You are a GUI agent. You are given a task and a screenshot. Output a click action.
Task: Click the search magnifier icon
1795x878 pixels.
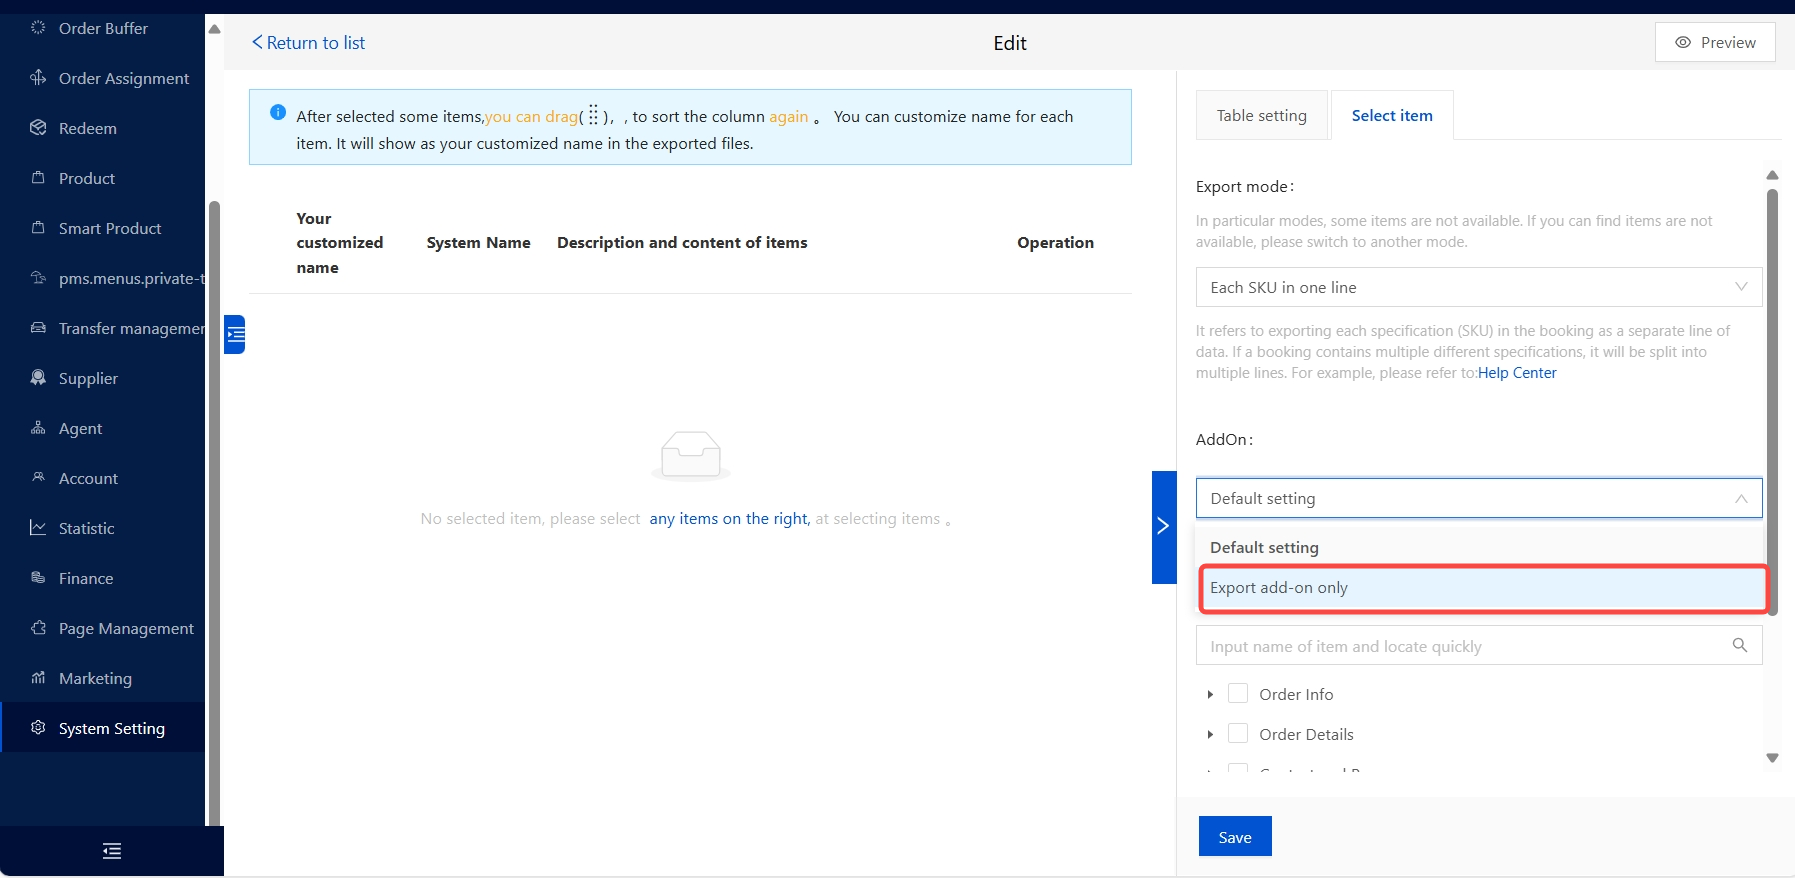(1739, 646)
